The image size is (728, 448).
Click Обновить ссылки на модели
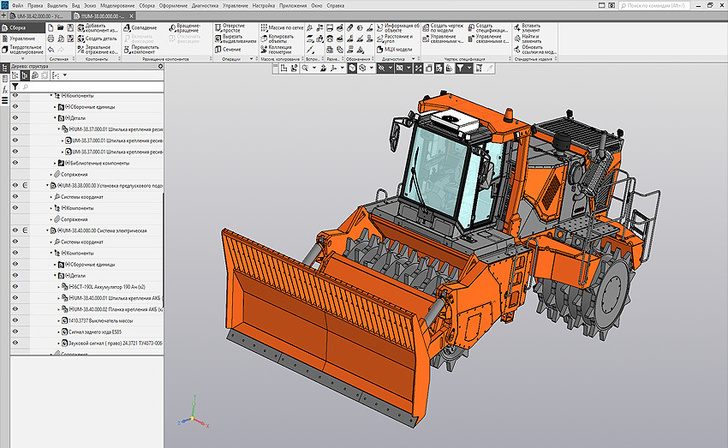click(x=535, y=49)
